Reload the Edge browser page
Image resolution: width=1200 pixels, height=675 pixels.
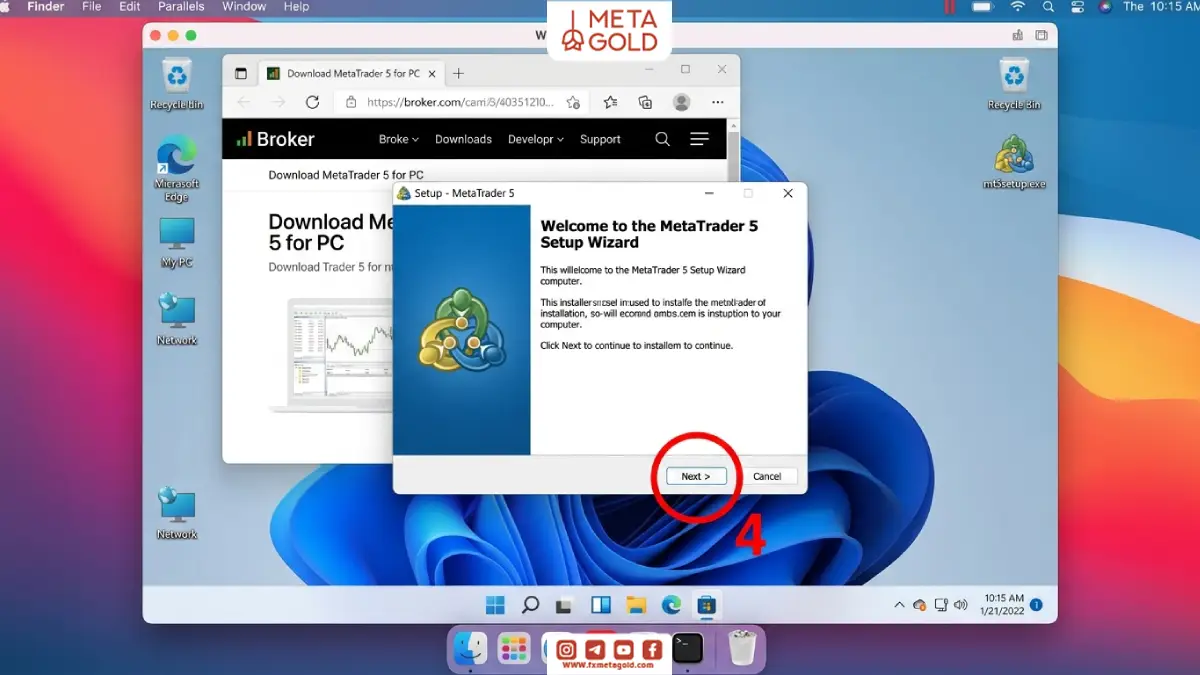tap(312, 102)
